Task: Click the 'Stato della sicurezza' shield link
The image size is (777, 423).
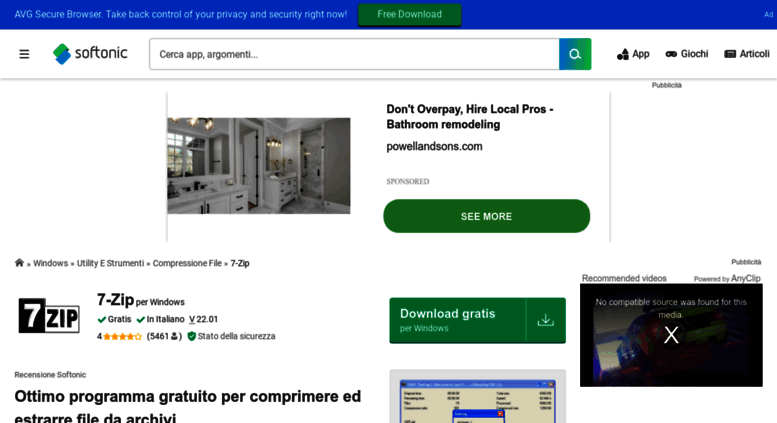Action: tap(231, 336)
